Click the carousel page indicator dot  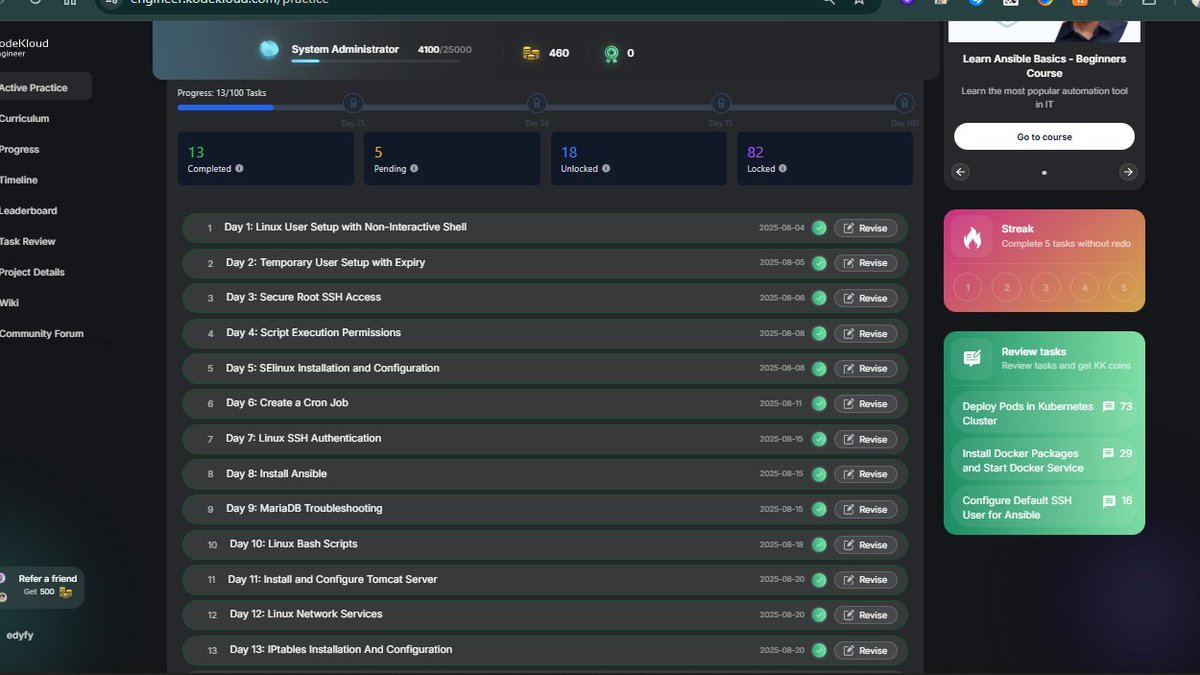tap(1044, 173)
